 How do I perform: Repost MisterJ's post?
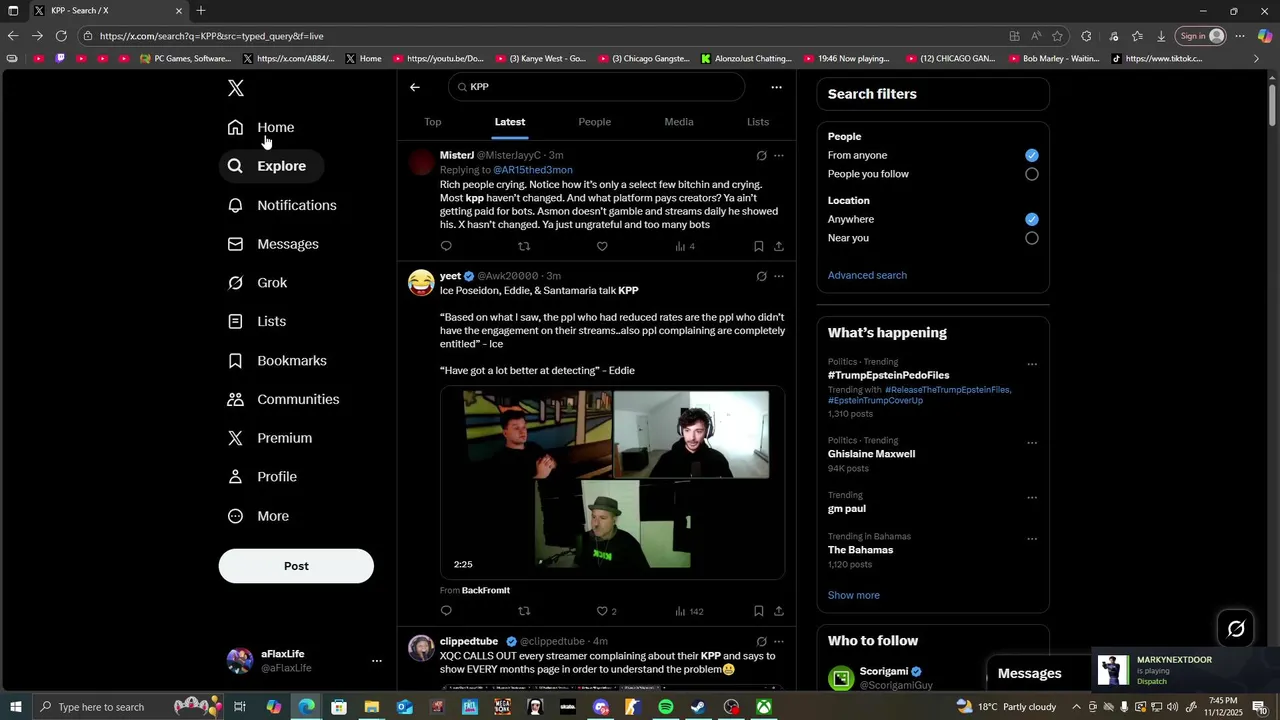(524, 246)
